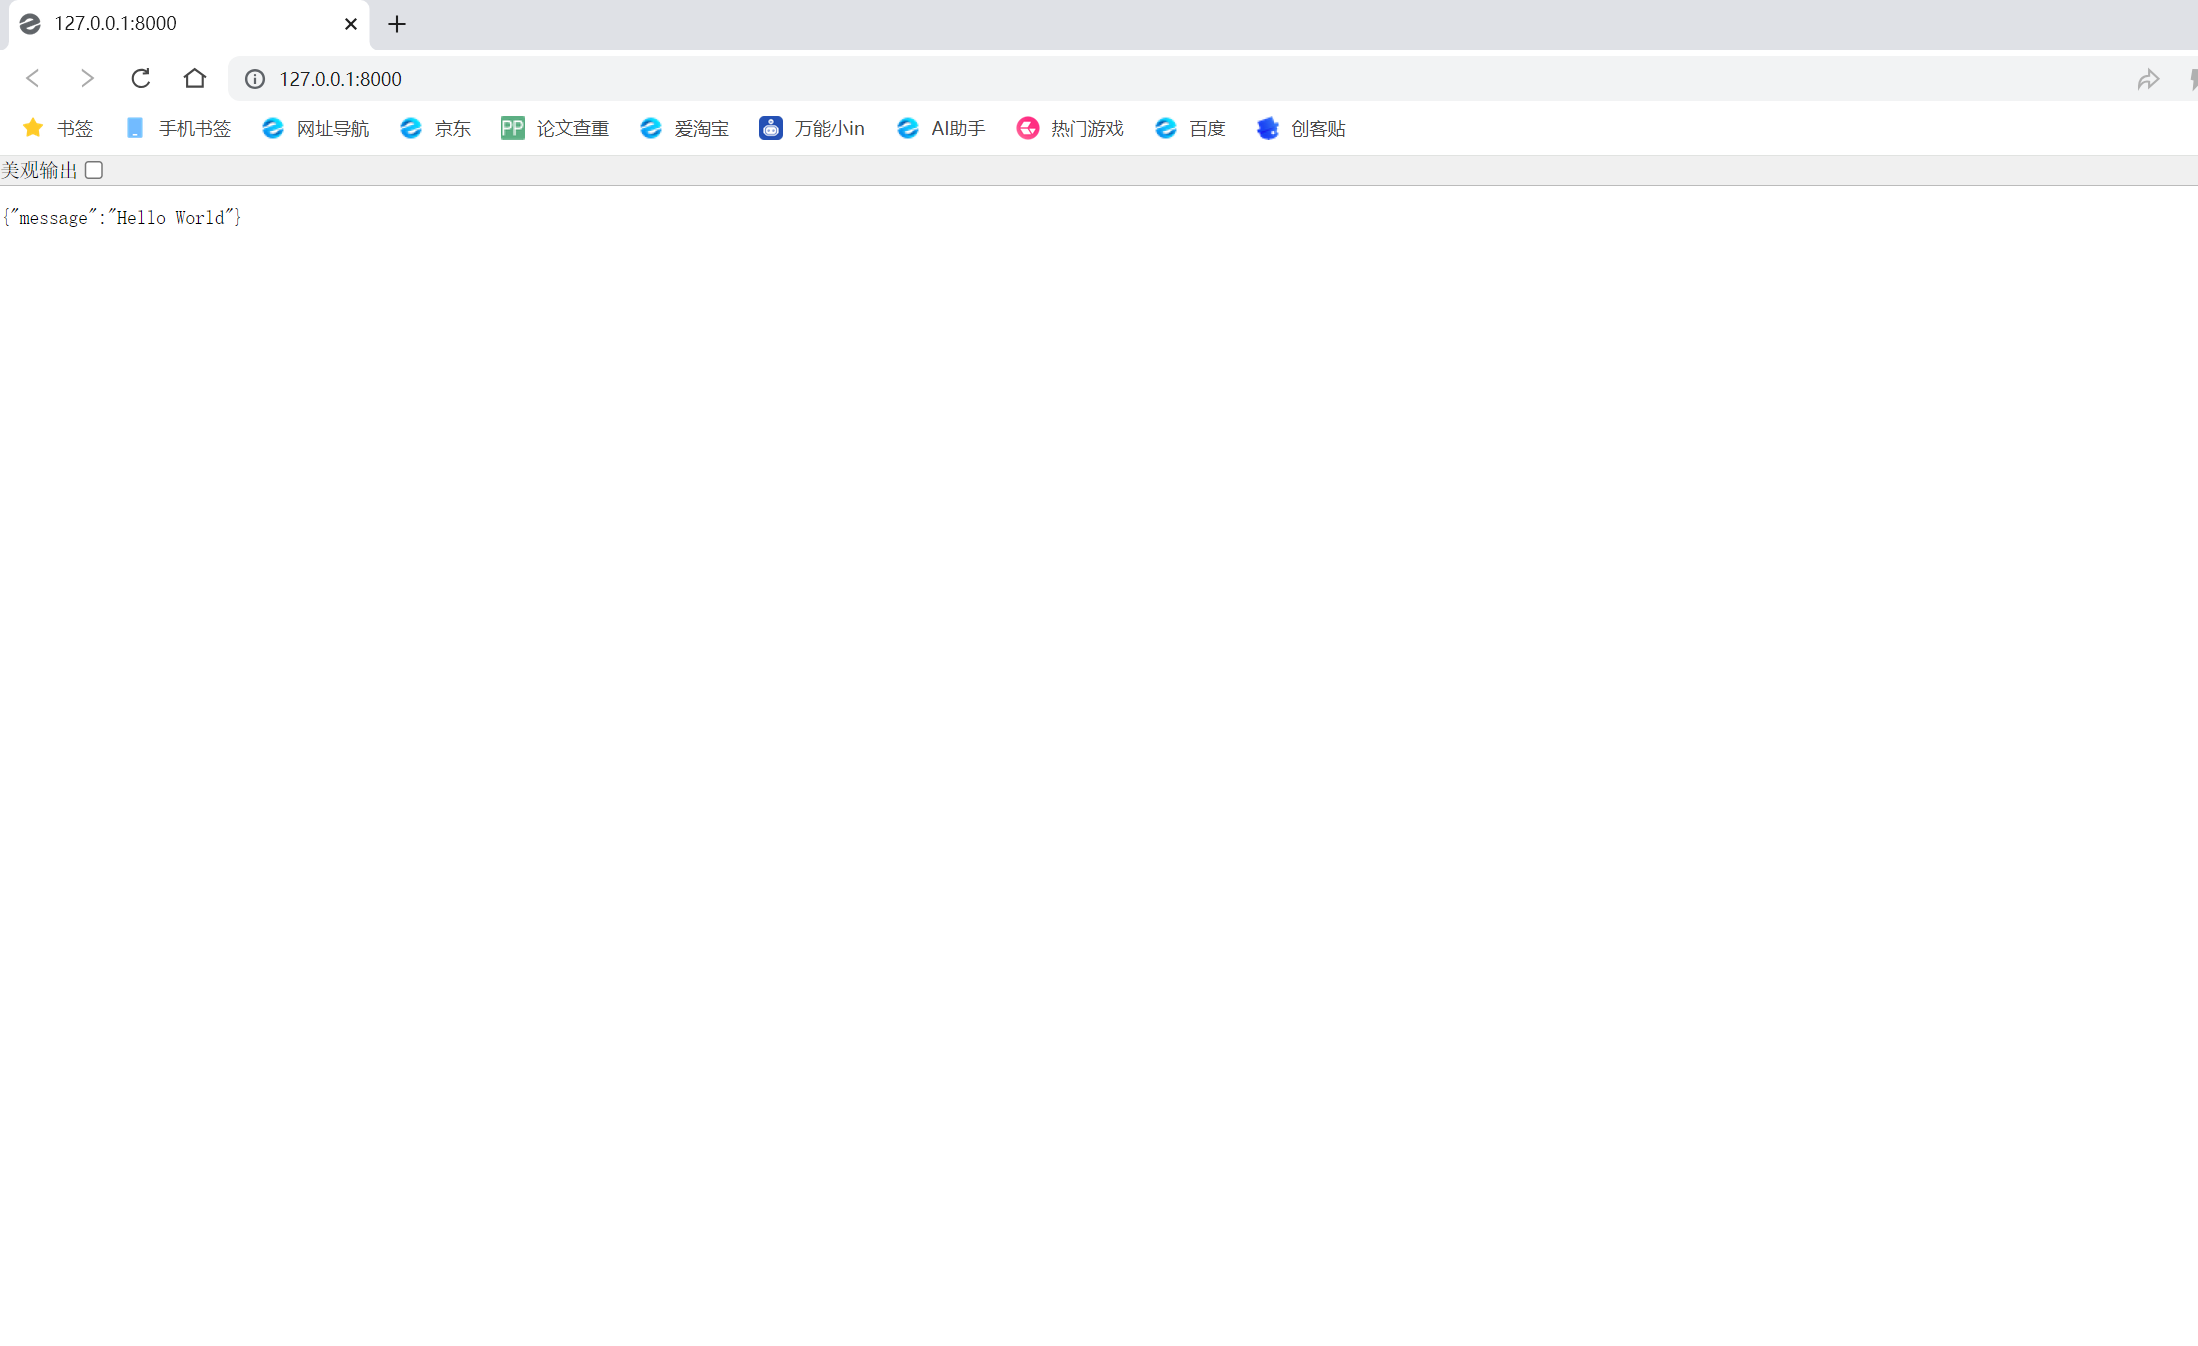Go to the home page icon
2198x1346 pixels.
tap(195, 78)
